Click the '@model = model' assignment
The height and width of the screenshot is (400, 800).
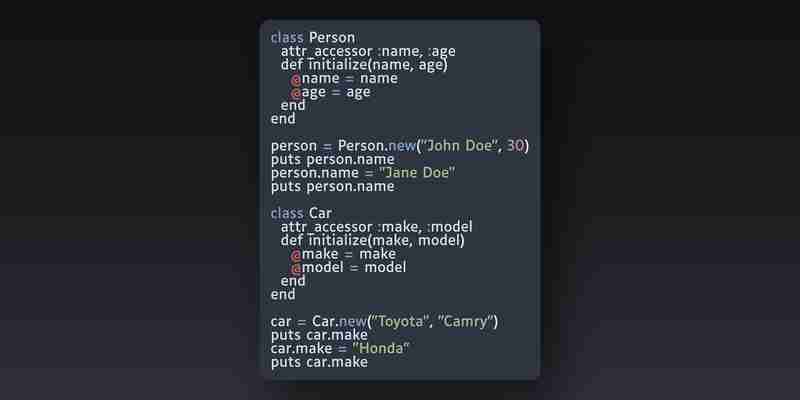[x=348, y=267]
